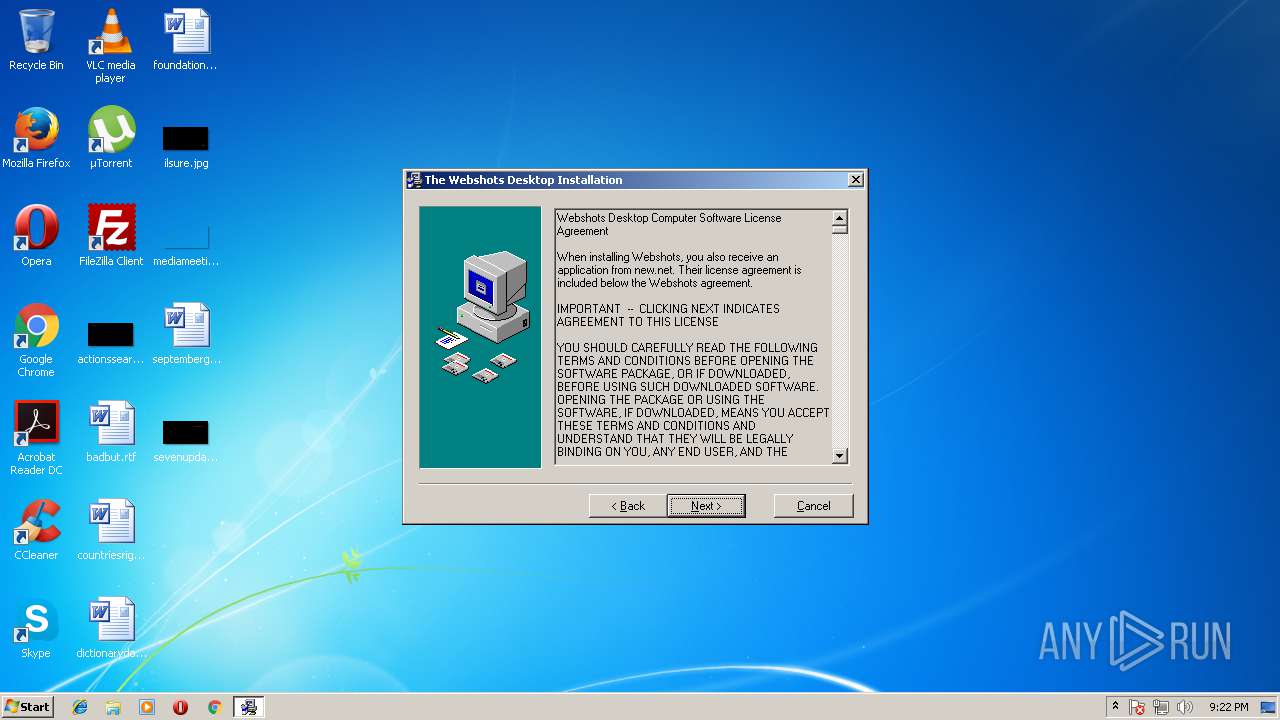Select the Skype desktop shortcut
This screenshot has width=1280, height=720.
tap(36, 628)
